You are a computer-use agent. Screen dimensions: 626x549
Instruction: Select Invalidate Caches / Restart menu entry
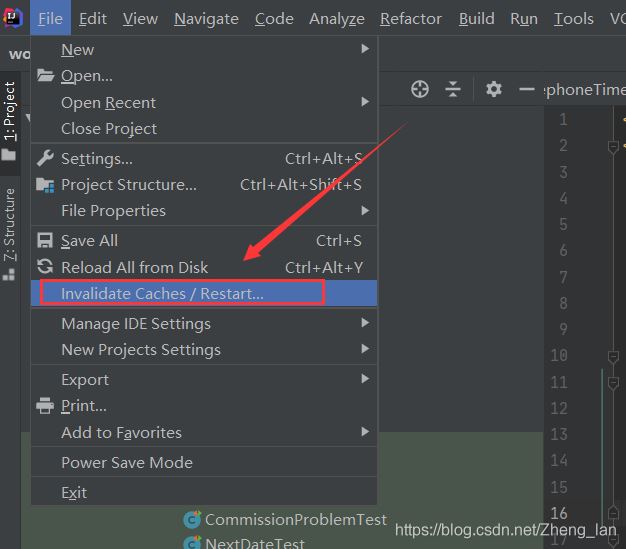[x=162, y=293]
